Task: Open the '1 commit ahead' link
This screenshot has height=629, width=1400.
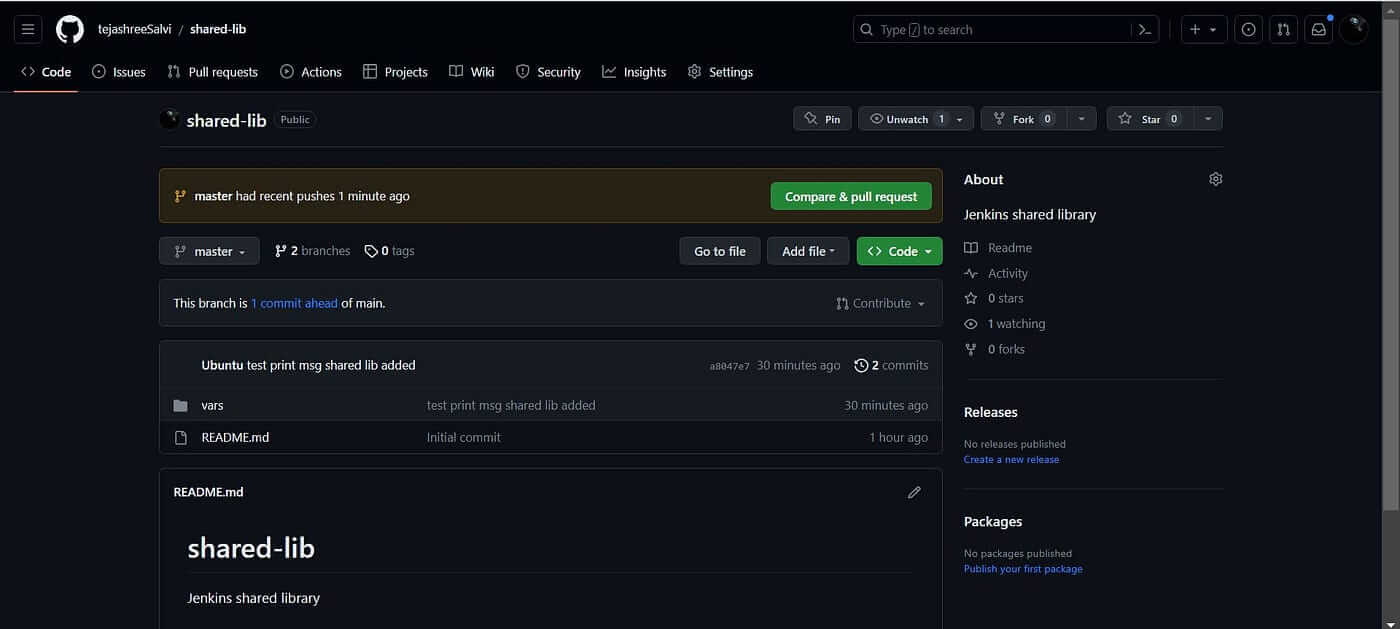Action: (x=294, y=303)
